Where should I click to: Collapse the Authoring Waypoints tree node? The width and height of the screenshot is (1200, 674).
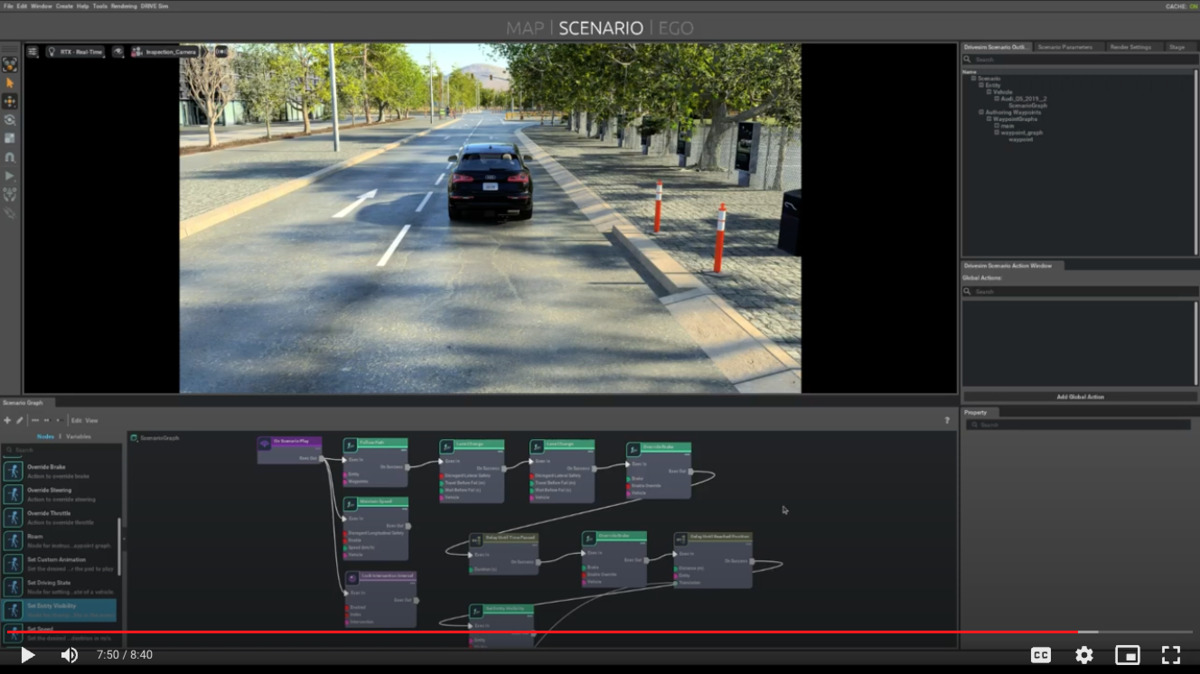[981, 112]
